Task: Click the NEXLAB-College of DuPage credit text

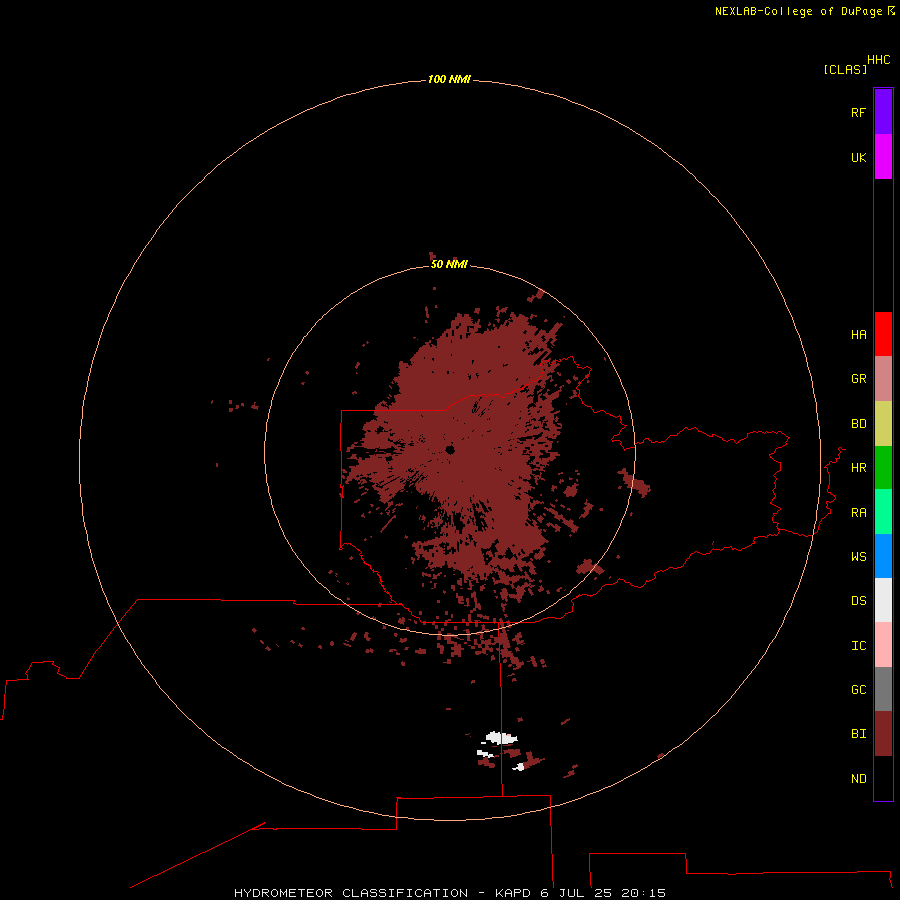Action: point(798,11)
